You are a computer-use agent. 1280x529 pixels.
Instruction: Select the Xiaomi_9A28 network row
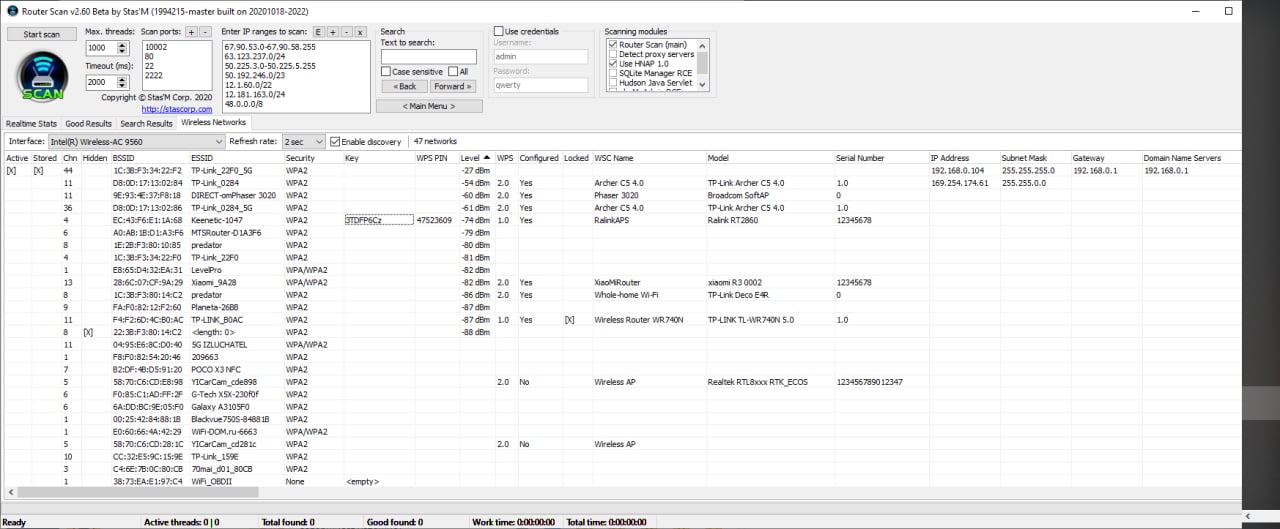point(620,282)
